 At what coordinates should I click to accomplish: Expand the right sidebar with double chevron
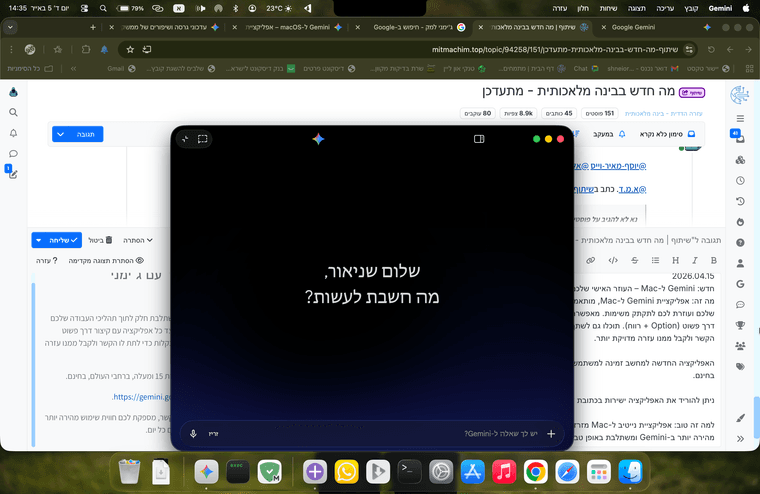(x=740, y=439)
